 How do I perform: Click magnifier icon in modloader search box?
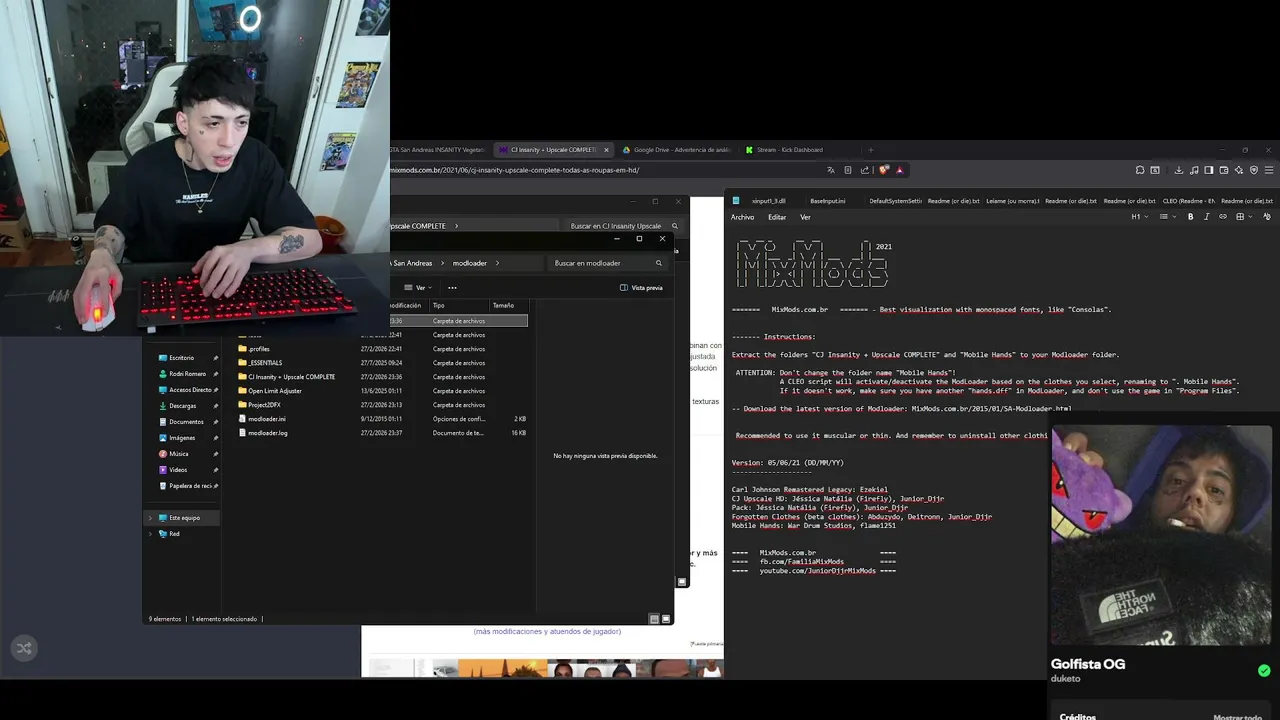(x=658, y=263)
